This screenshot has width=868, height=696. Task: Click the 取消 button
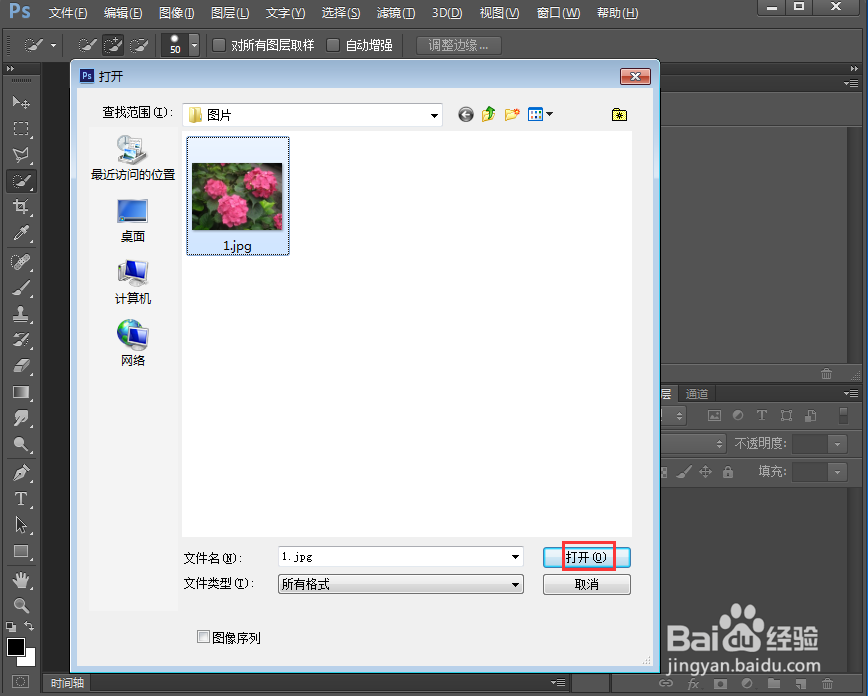point(587,584)
